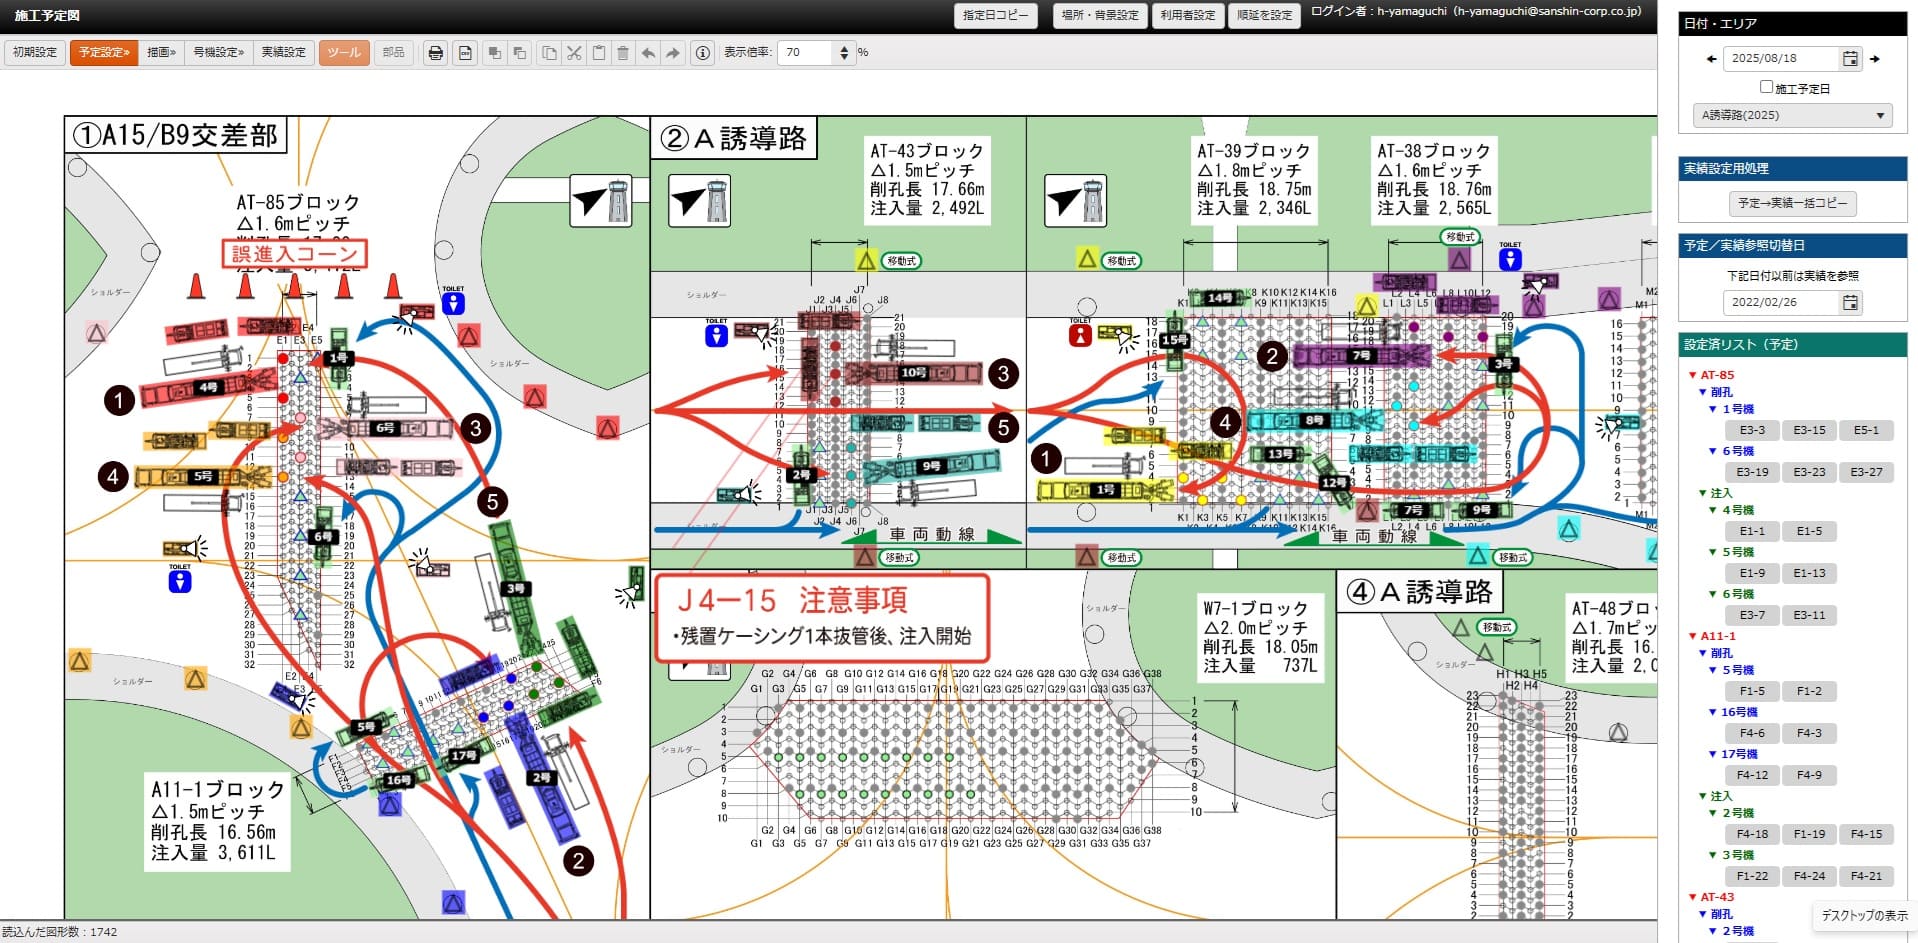The image size is (1918, 943).
Task: Collapse the A11-1 tree node
Action: point(1692,636)
